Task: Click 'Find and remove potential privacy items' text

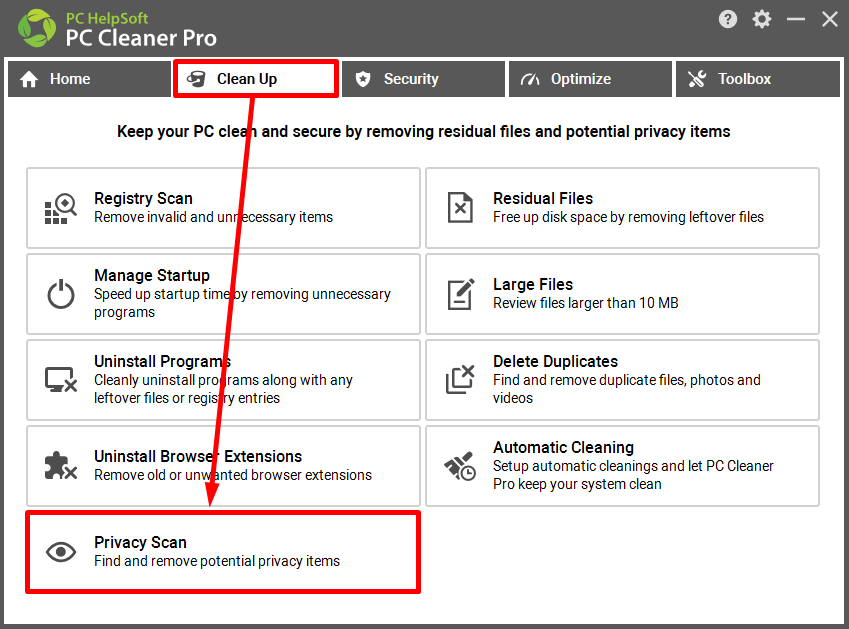Action: pyautogui.click(x=217, y=561)
